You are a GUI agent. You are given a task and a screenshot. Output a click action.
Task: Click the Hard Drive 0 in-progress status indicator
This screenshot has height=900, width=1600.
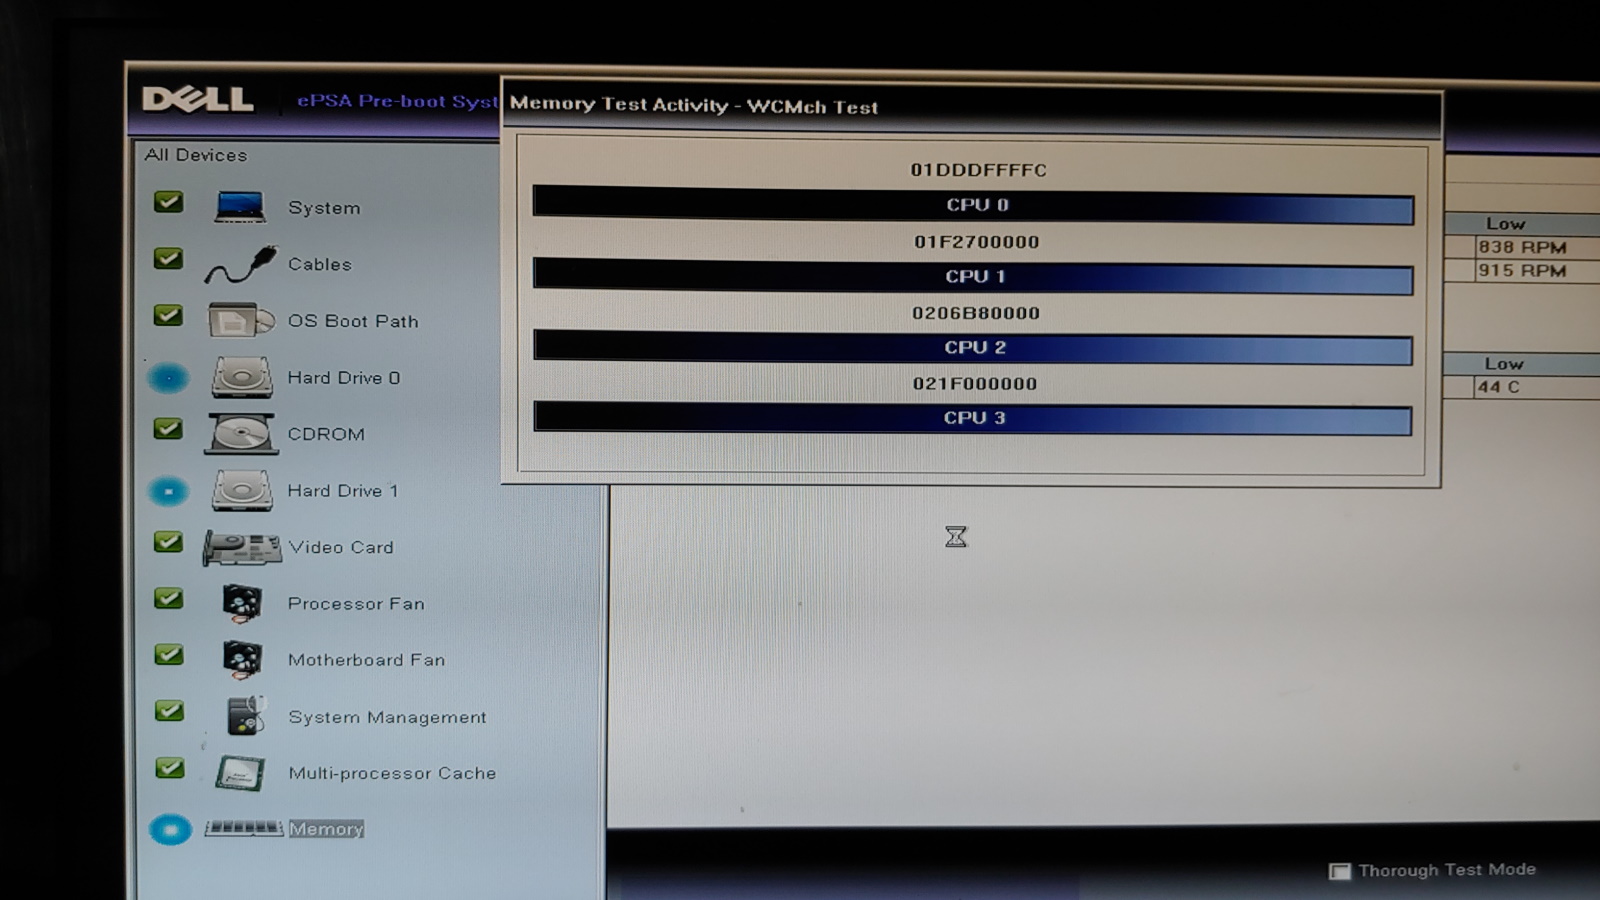(168, 378)
